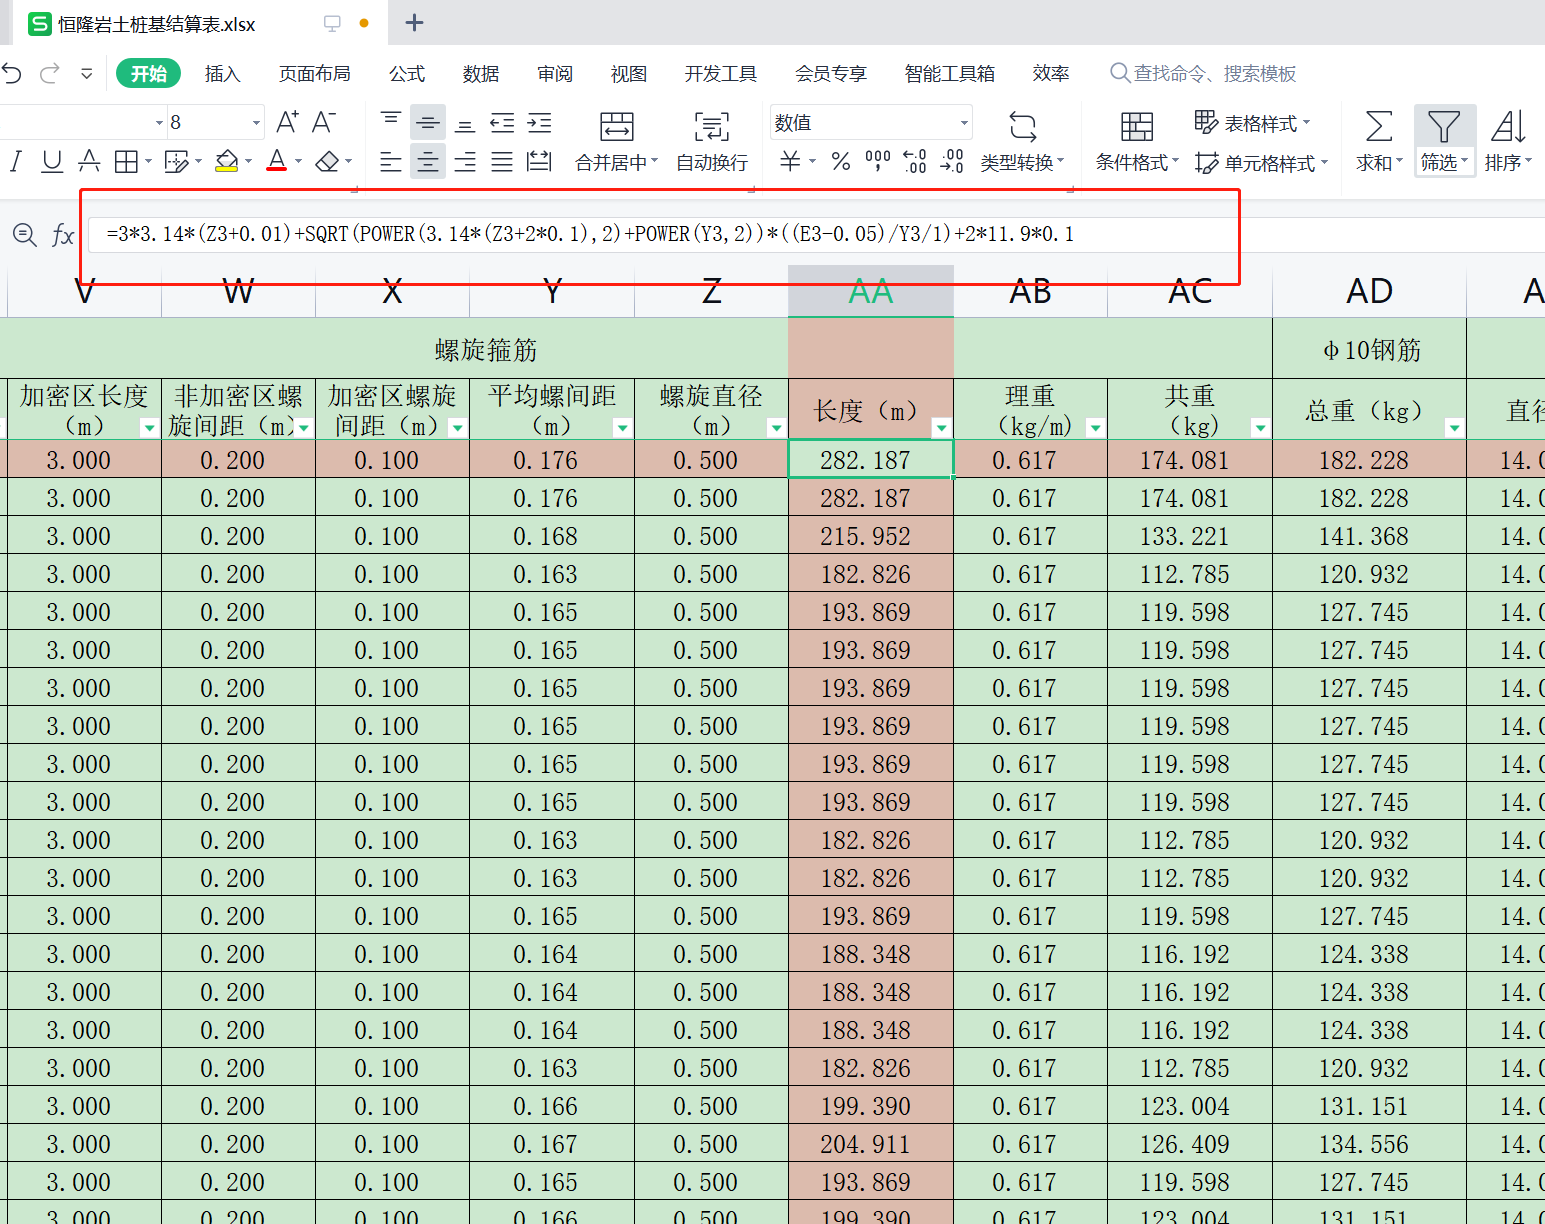Select cell with value 215.952
Image resolution: width=1545 pixels, height=1224 pixels.
pyautogui.click(x=871, y=536)
